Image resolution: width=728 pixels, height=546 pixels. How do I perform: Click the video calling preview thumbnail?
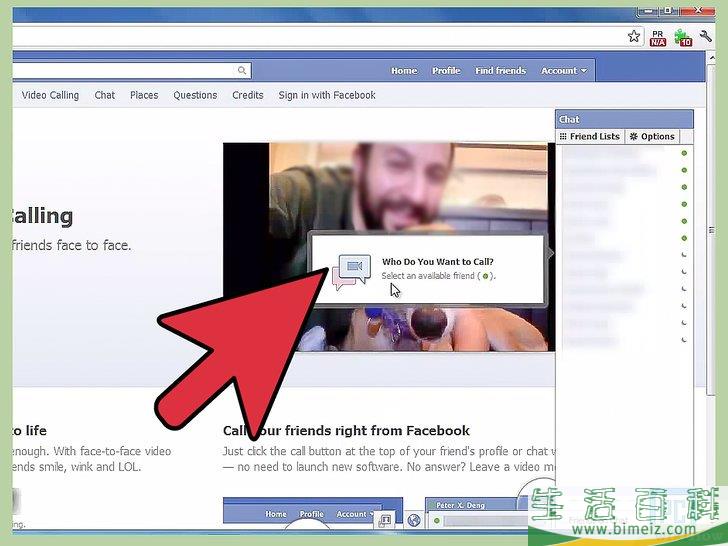pyautogui.click(x=389, y=247)
